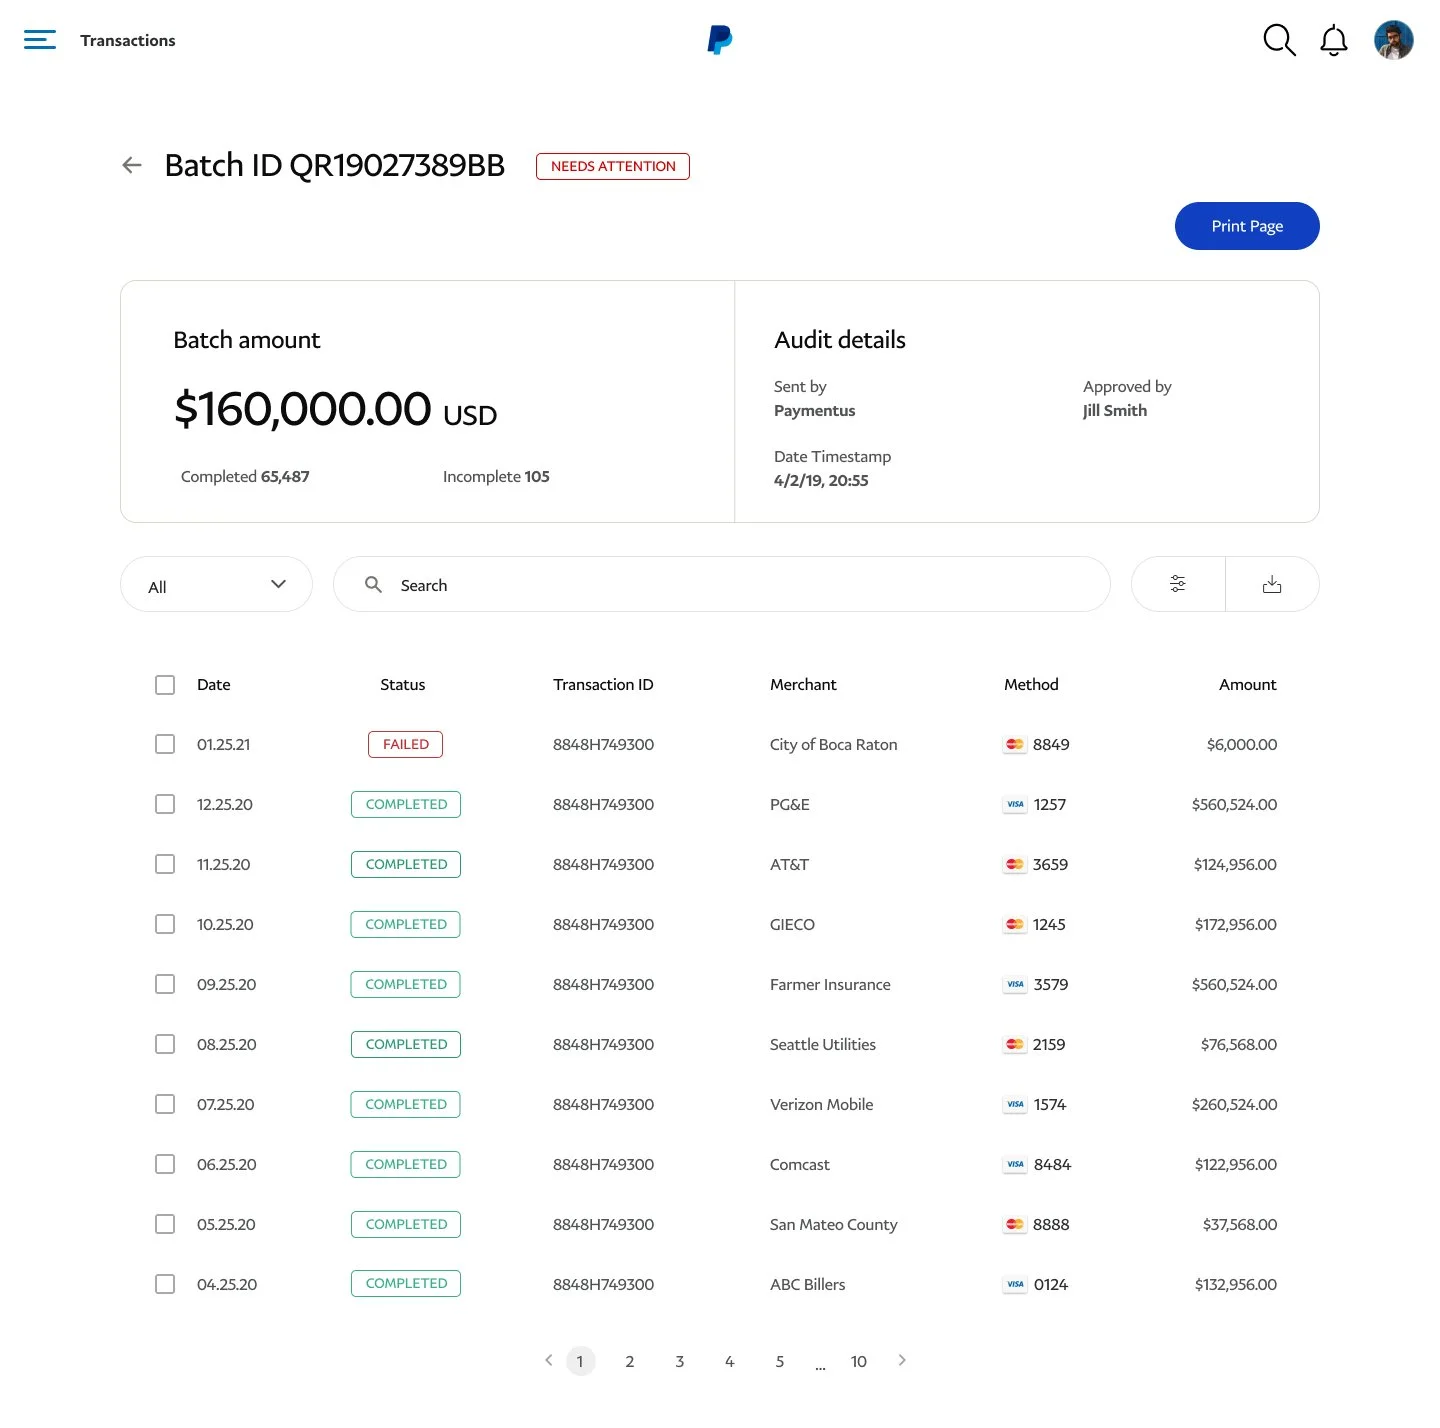The width and height of the screenshot is (1440, 1428).
Task: Sort by the Merchant column header
Action: coord(803,684)
